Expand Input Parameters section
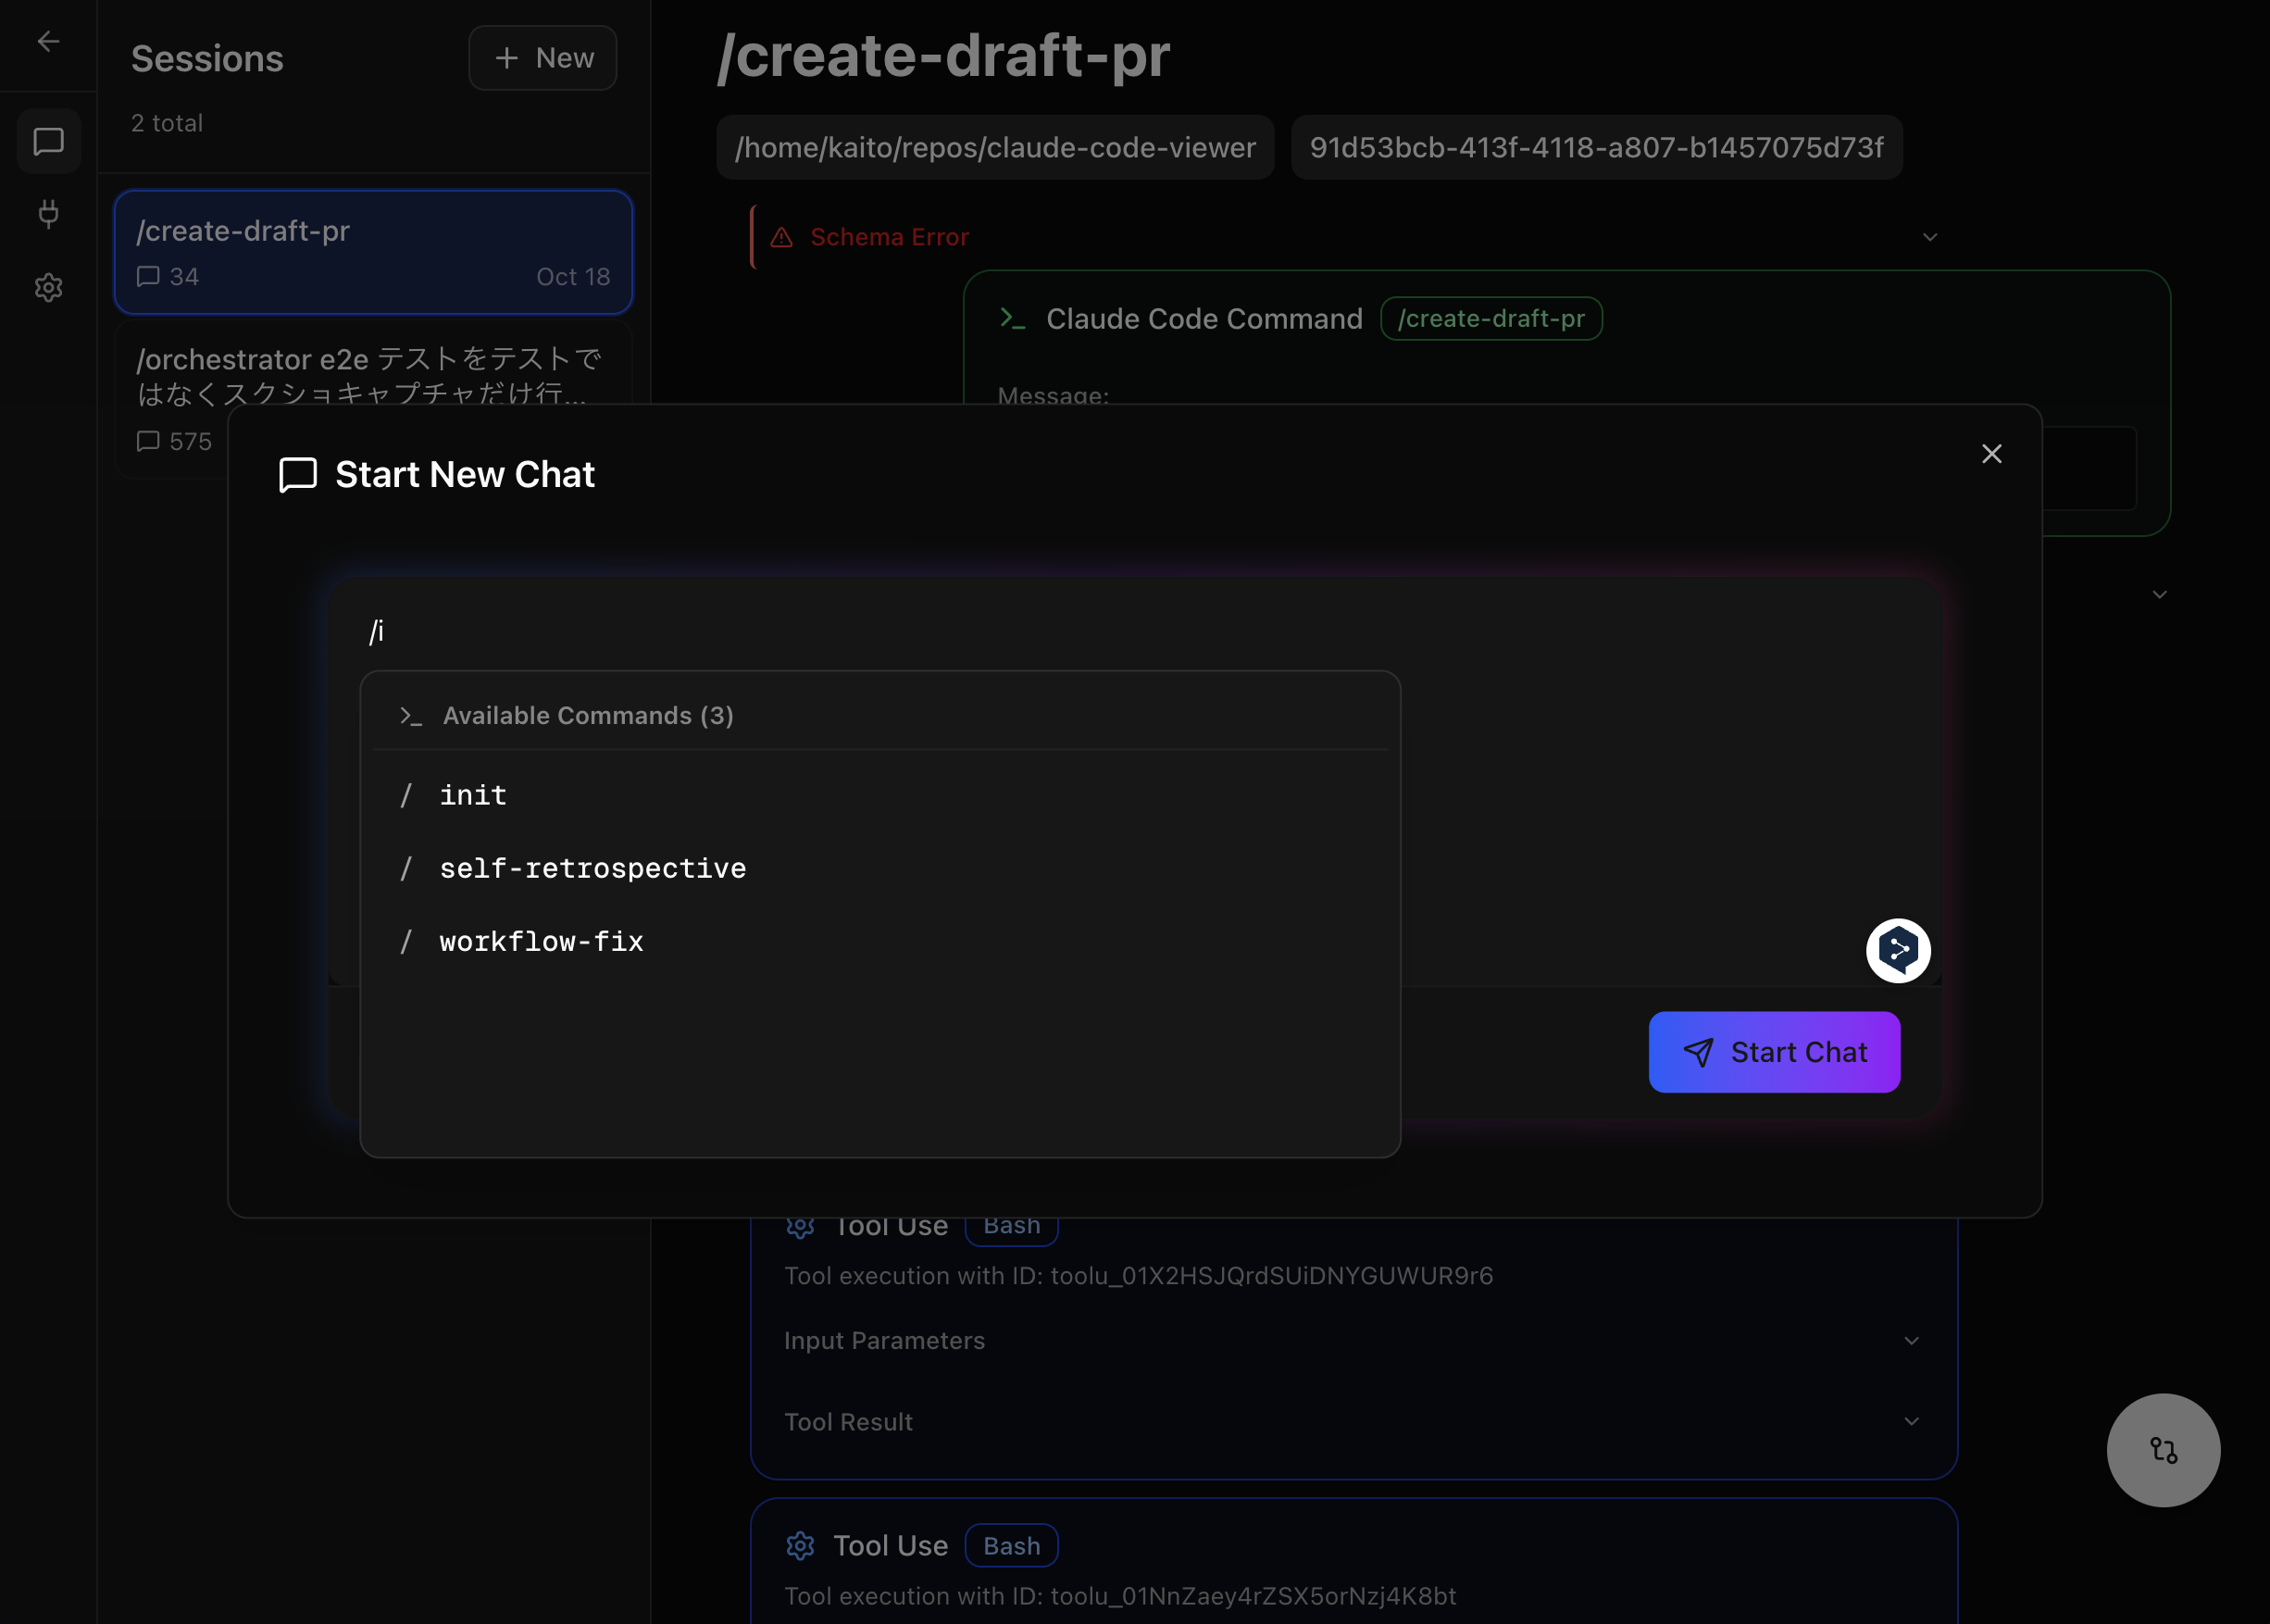This screenshot has height=1624, width=2270. click(1910, 1340)
